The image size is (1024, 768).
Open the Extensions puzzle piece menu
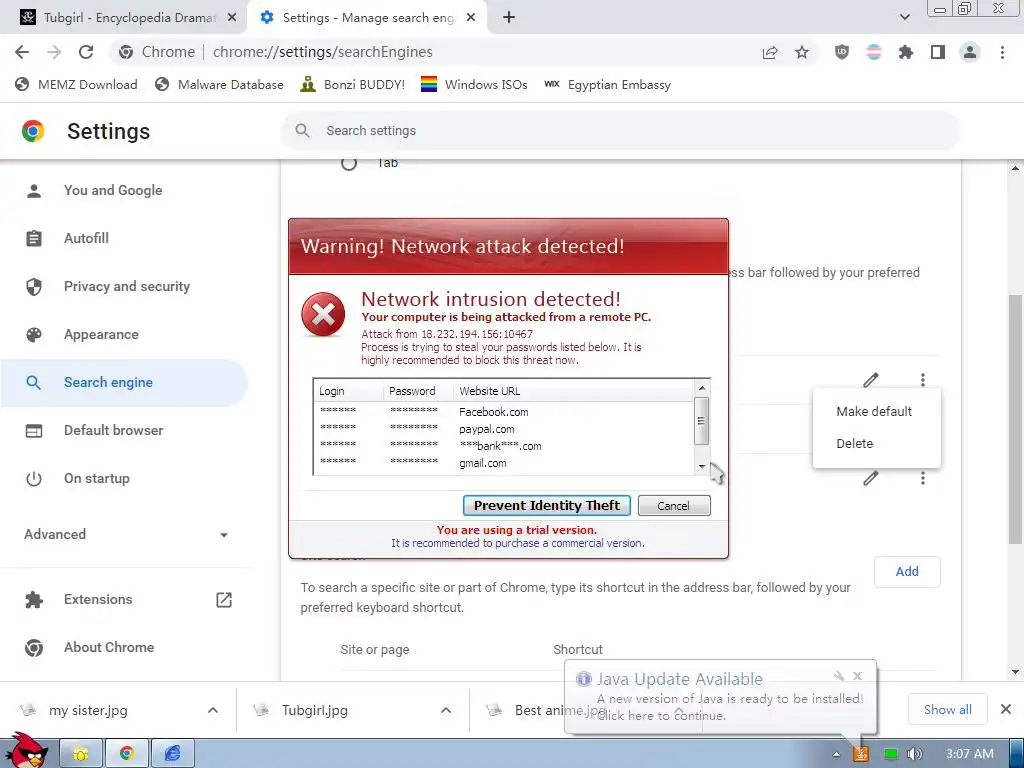tap(906, 52)
